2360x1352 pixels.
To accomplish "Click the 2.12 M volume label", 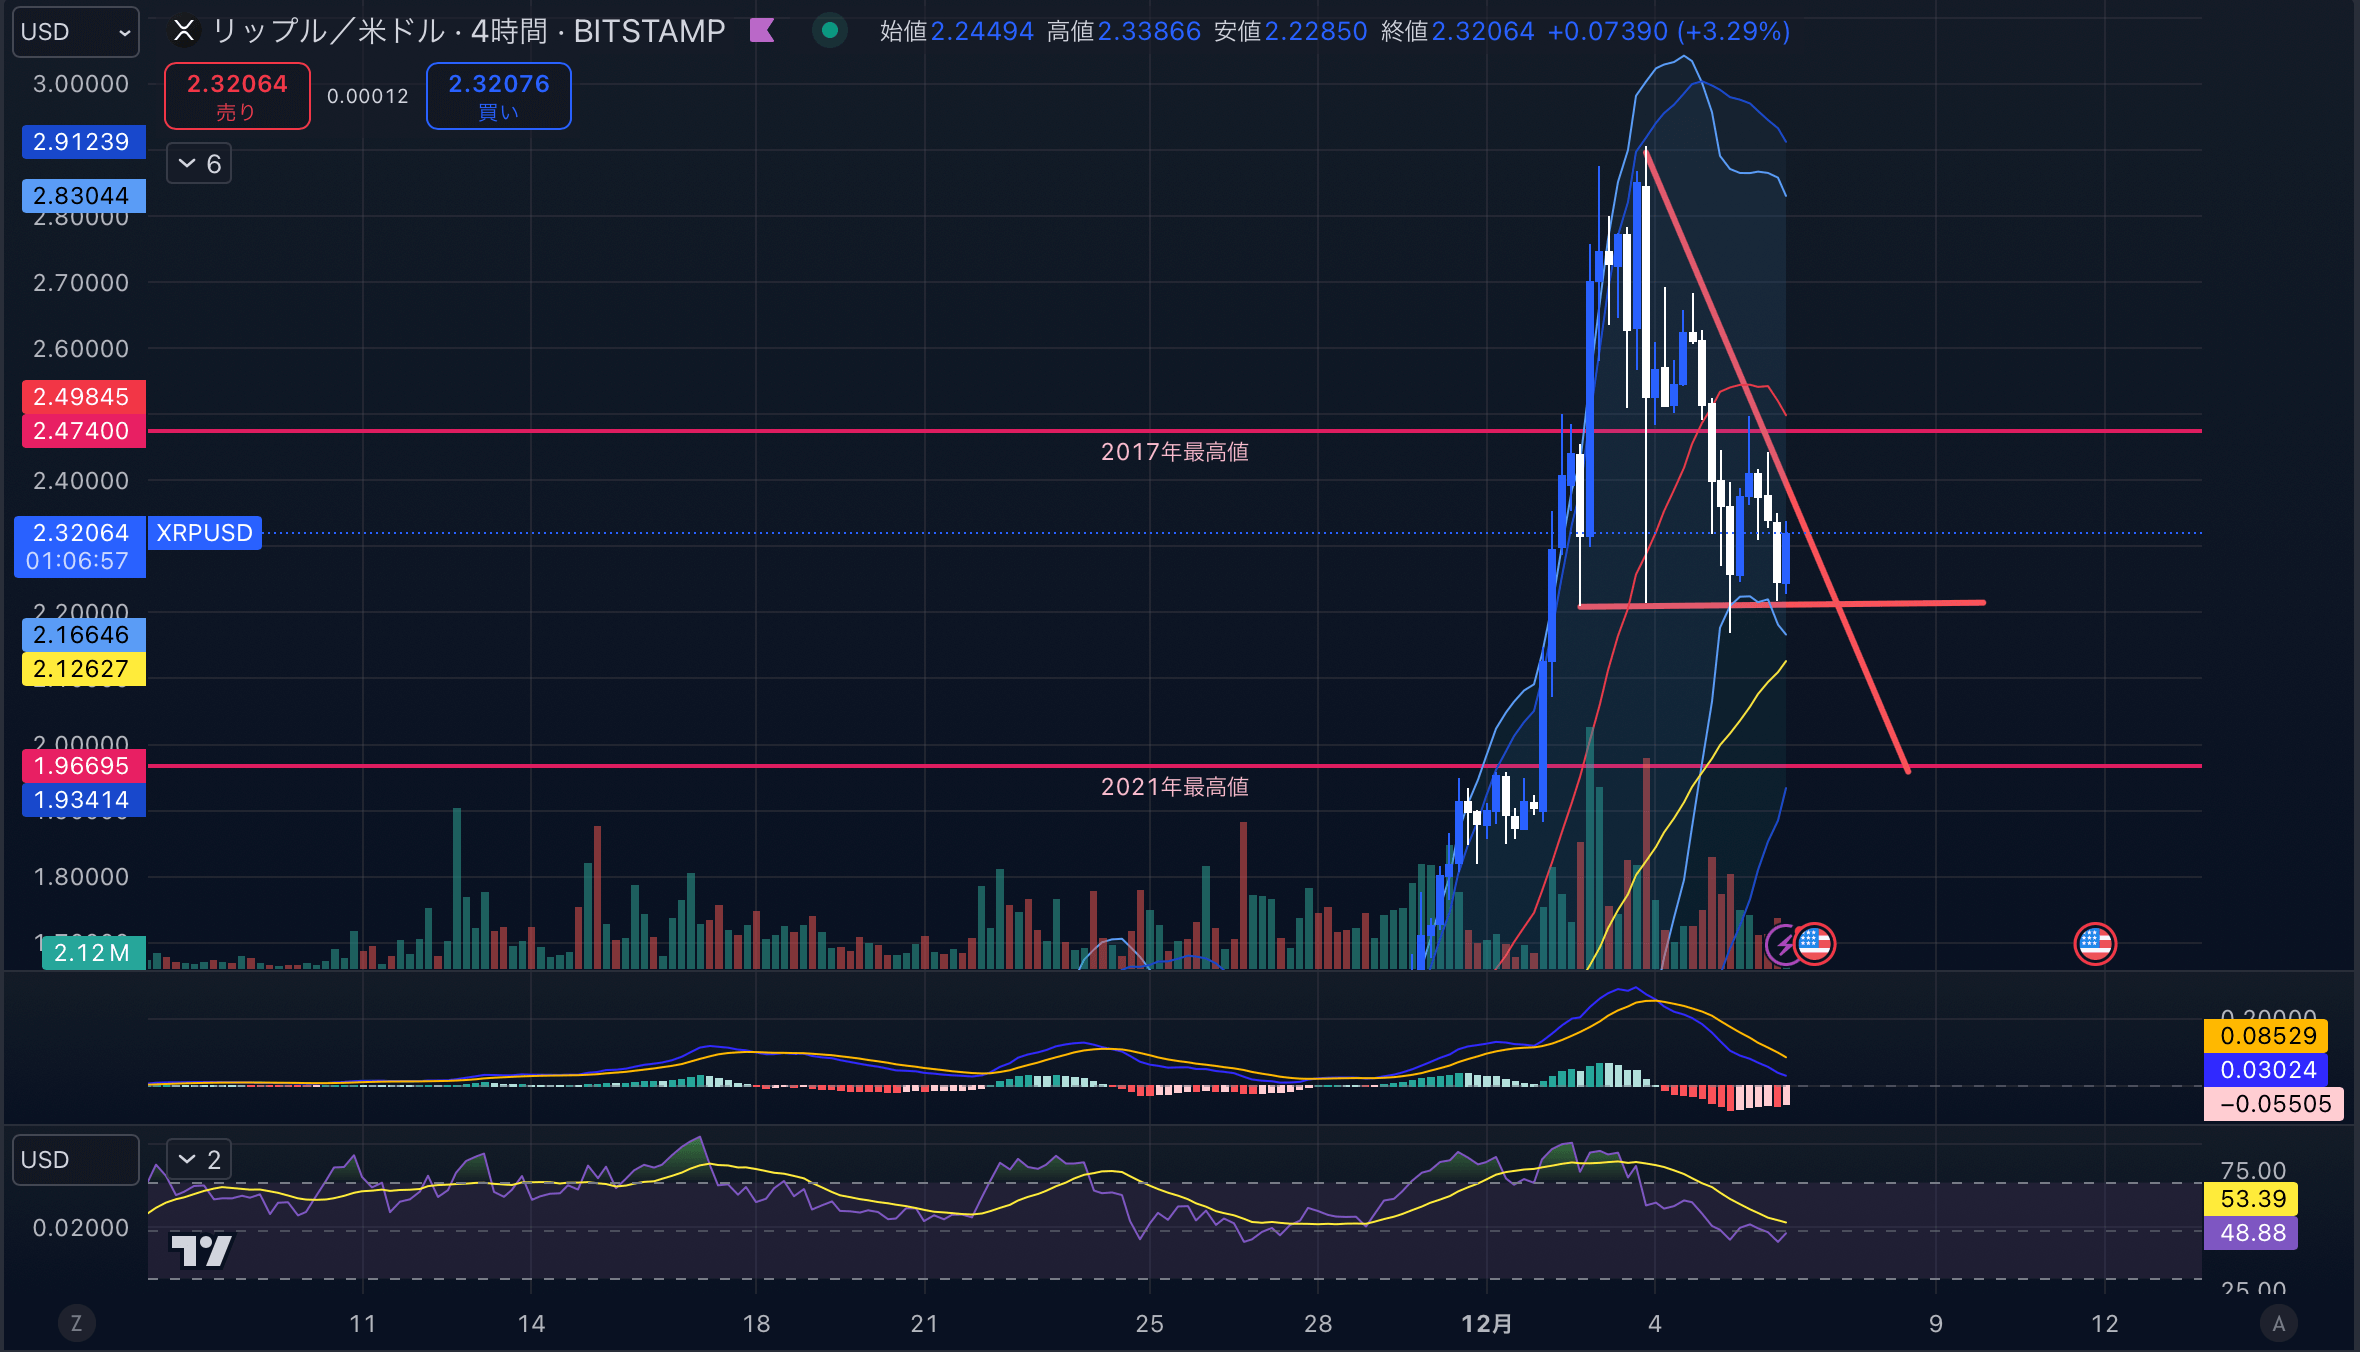I will pos(93,953).
